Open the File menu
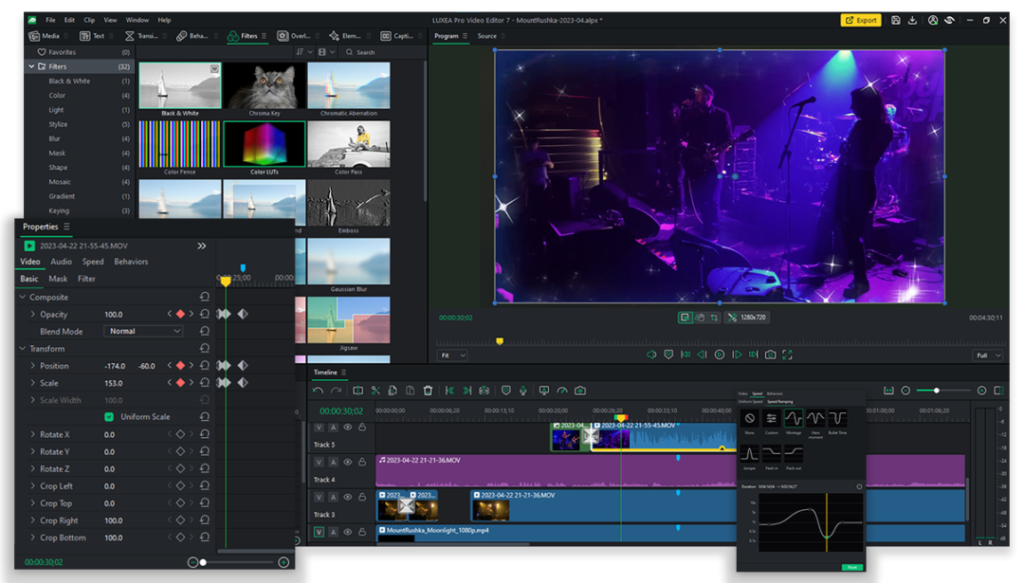Image resolution: width=1024 pixels, height=583 pixels. 50,20
